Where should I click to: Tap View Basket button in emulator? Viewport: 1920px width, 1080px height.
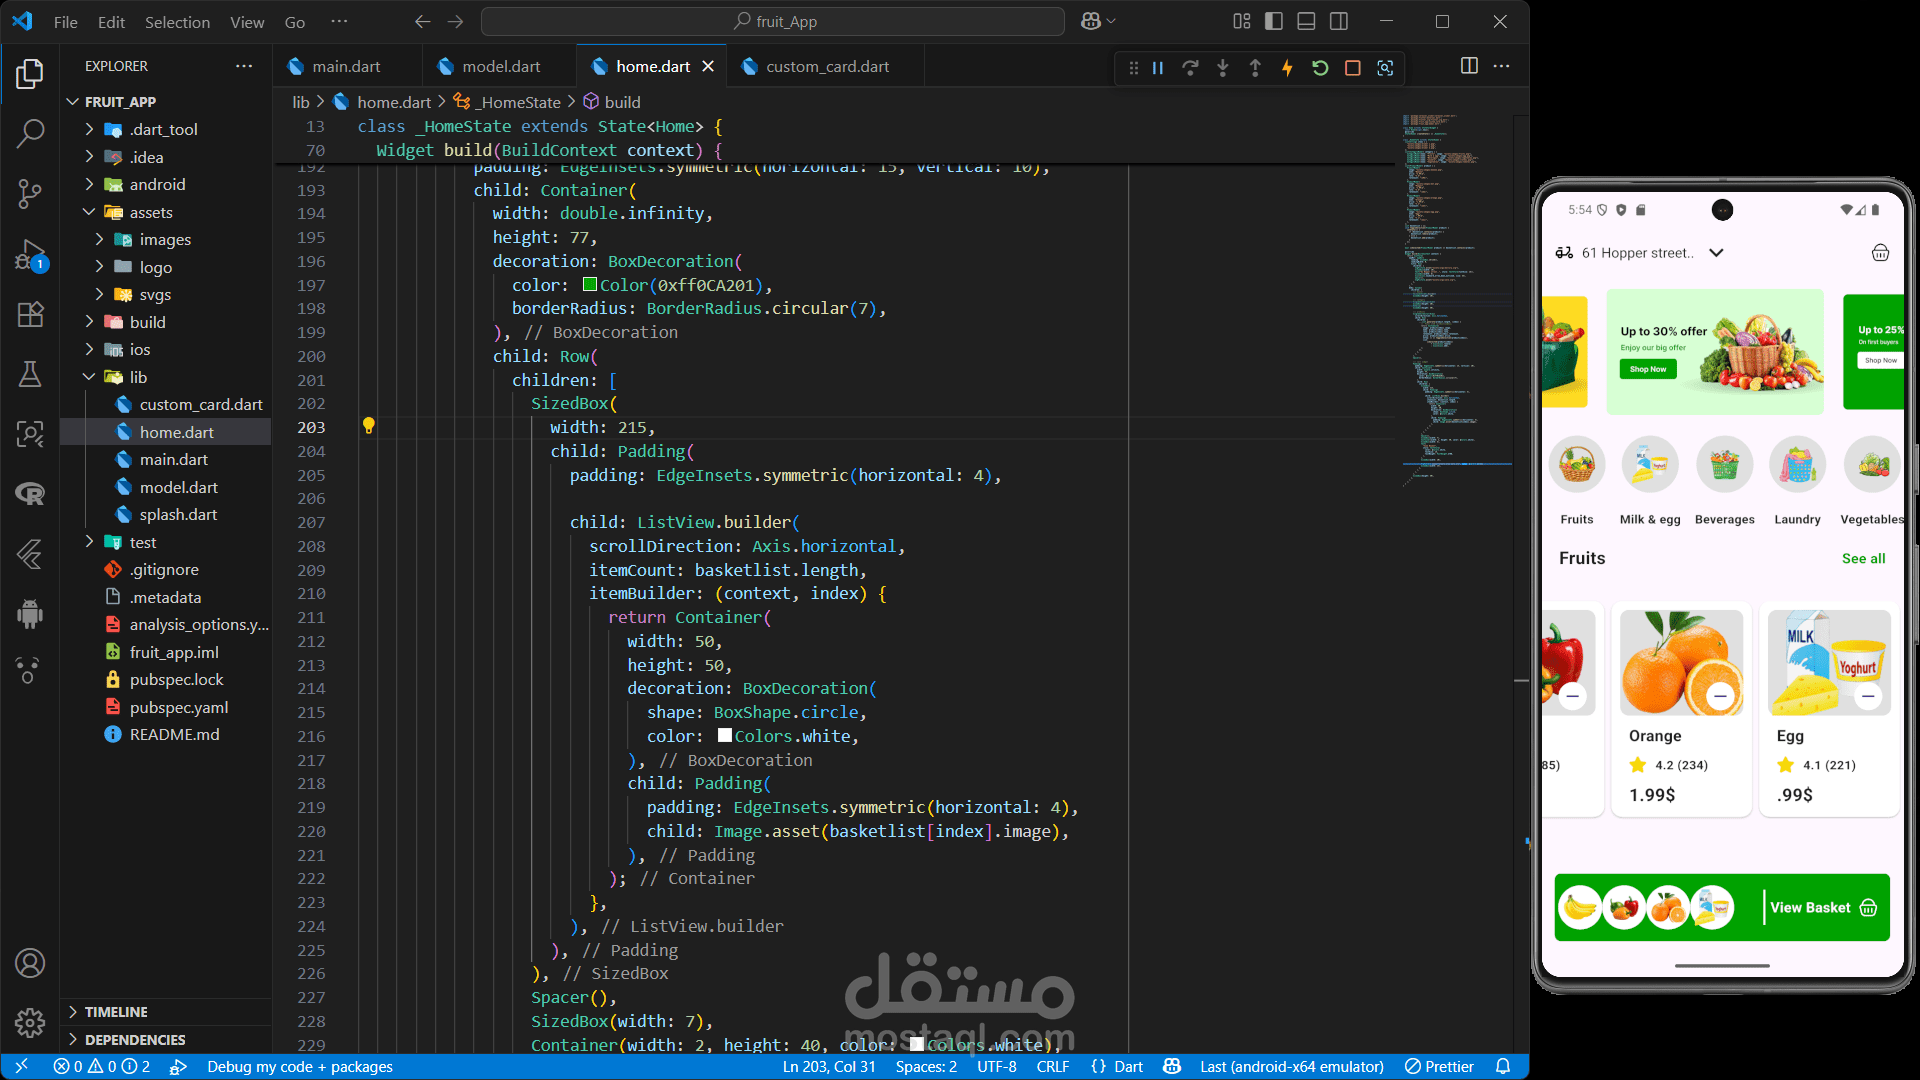(x=1823, y=908)
